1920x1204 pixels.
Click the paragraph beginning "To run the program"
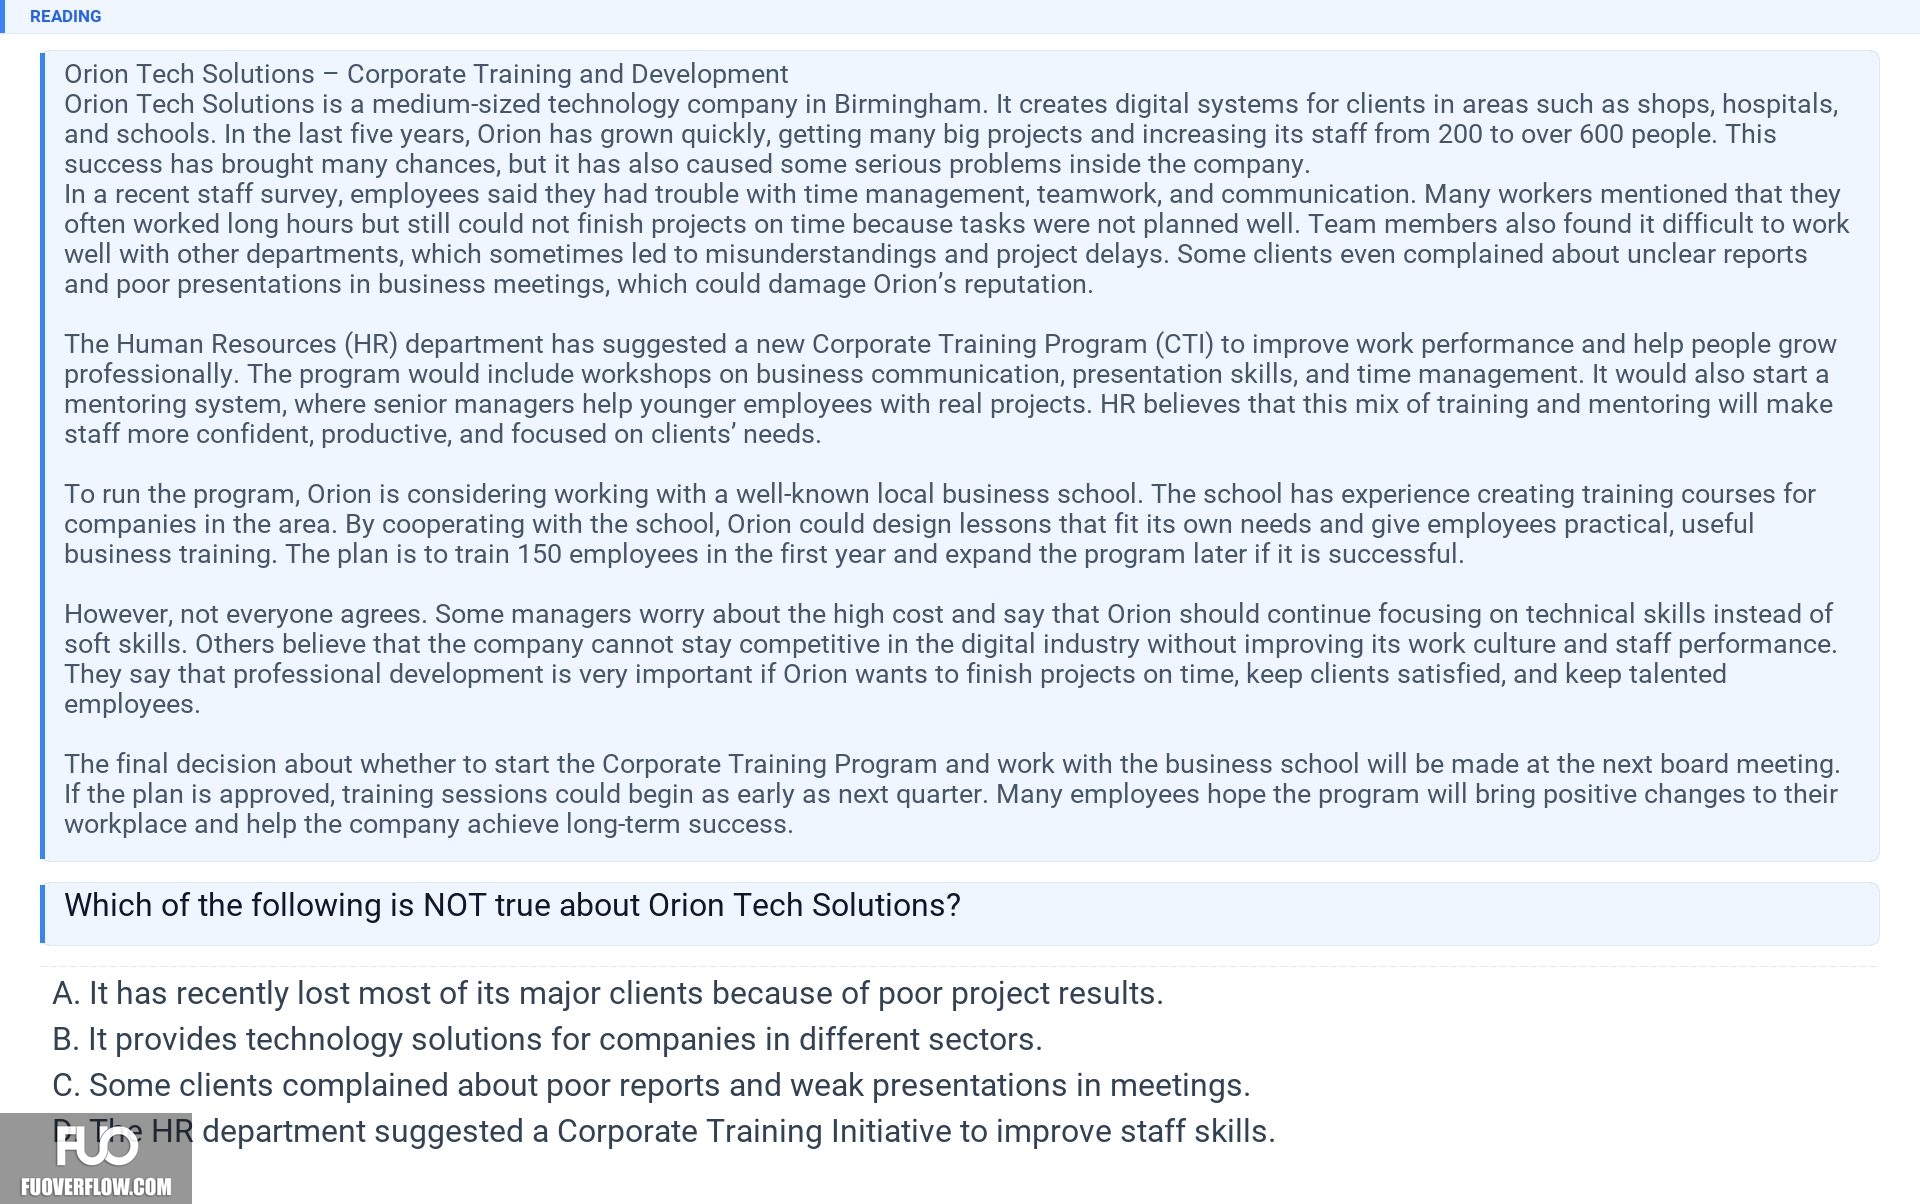pos(940,524)
